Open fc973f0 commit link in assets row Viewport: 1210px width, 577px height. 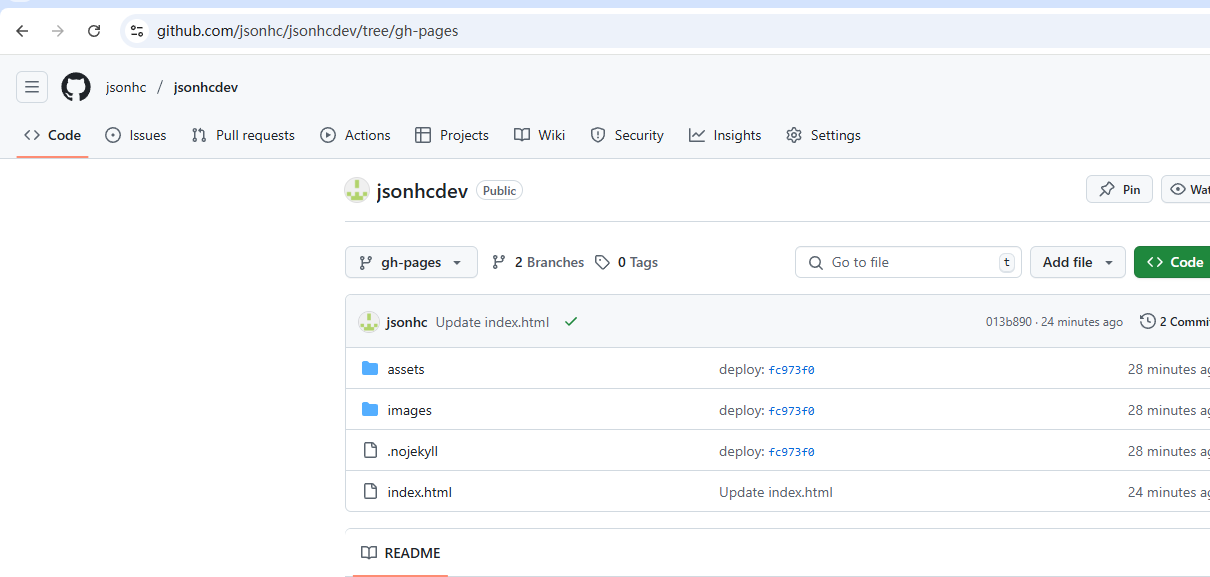792,370
